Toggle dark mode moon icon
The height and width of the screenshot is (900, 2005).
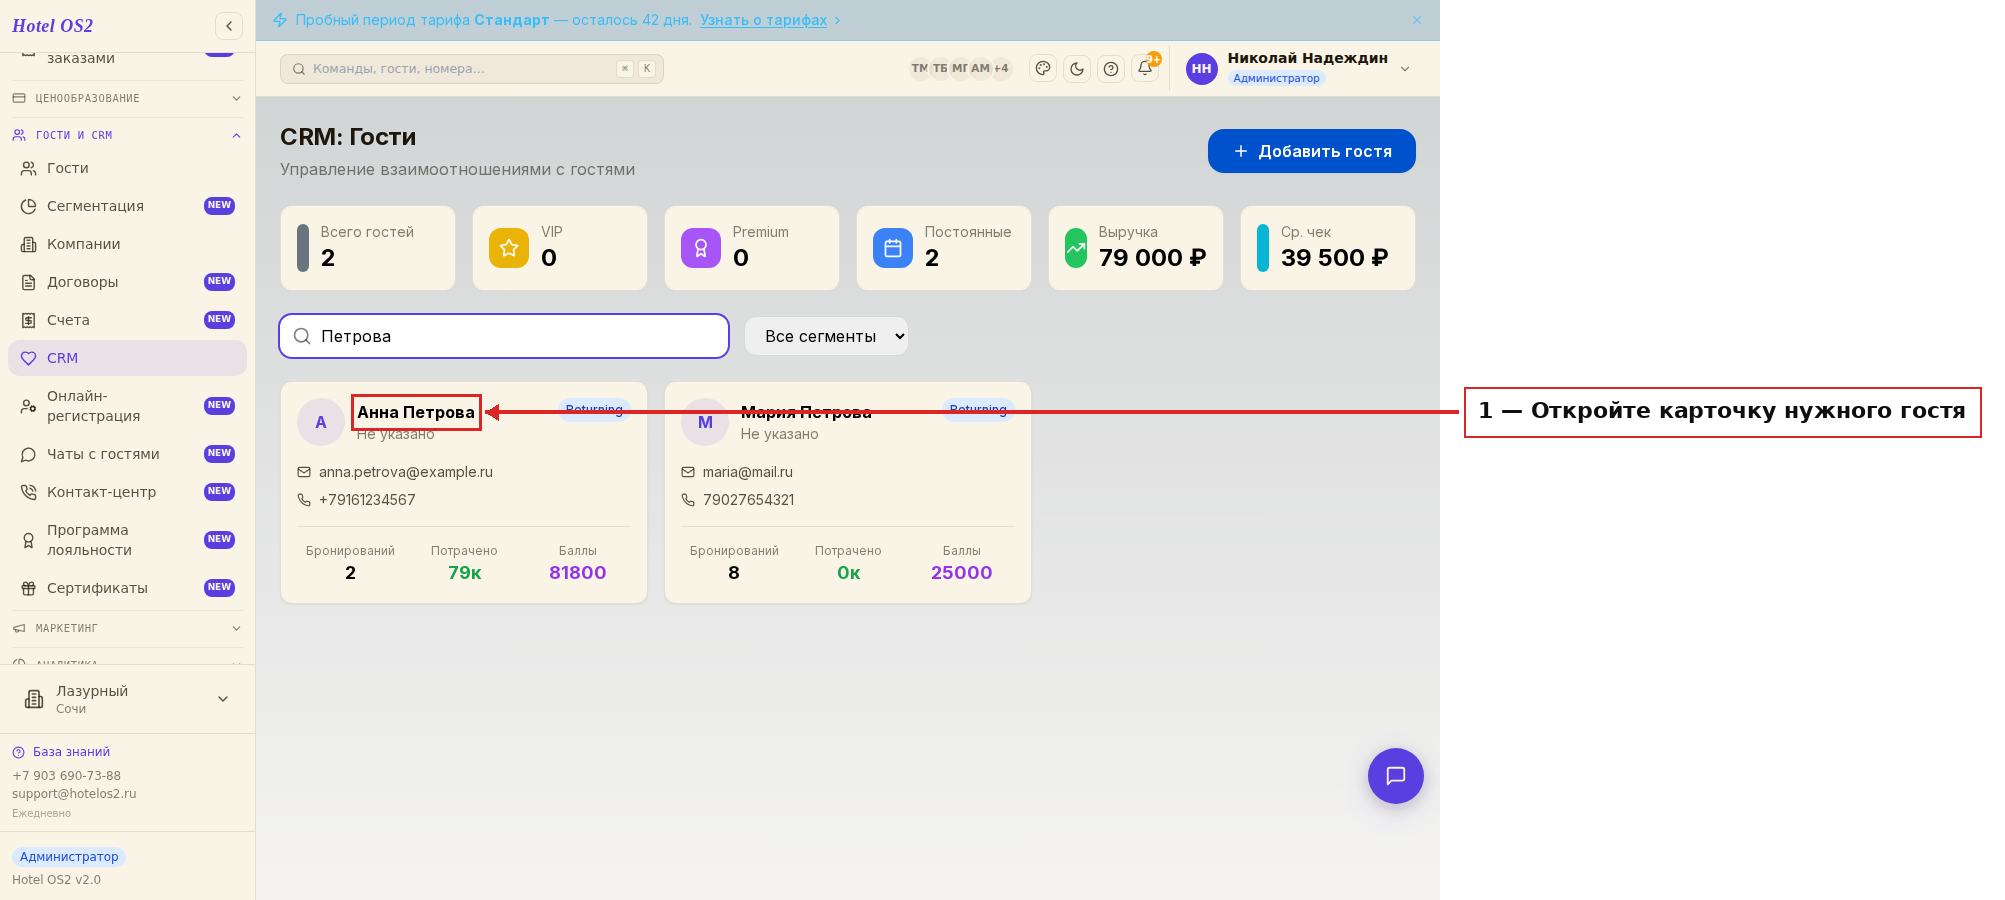1077,68
